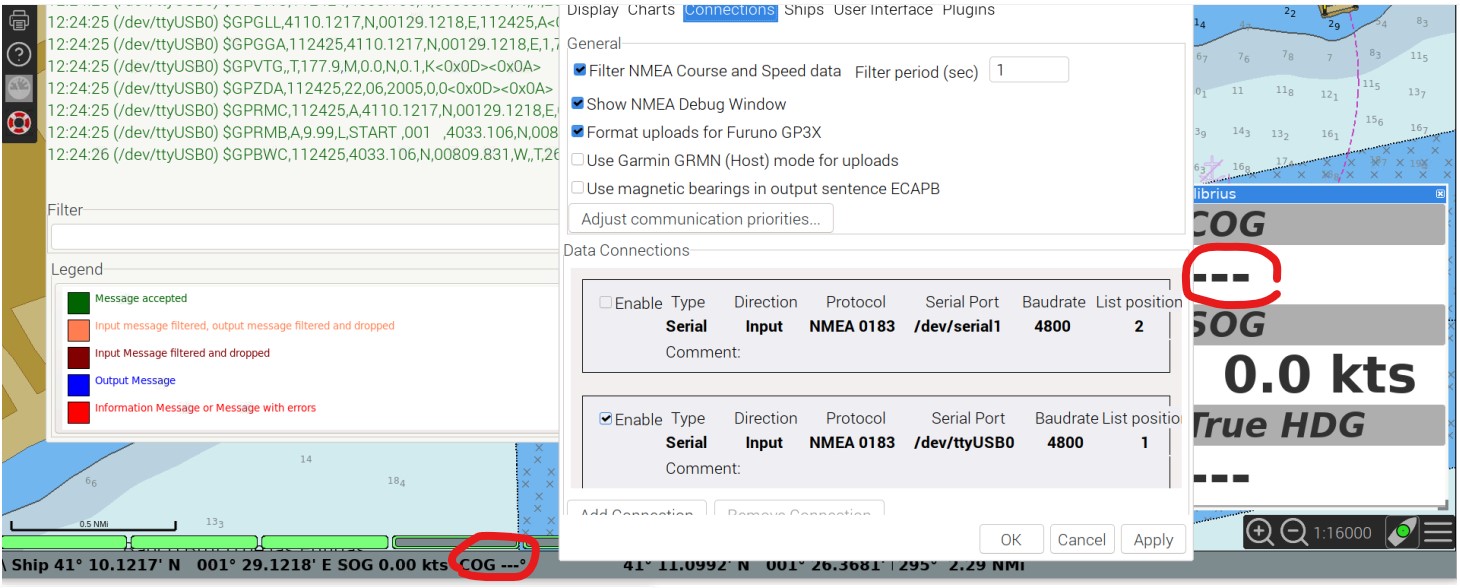Screen dimensions: 1460x588
Task: Zoom out with the magnifier minus icon
Action: (1294, 533)
